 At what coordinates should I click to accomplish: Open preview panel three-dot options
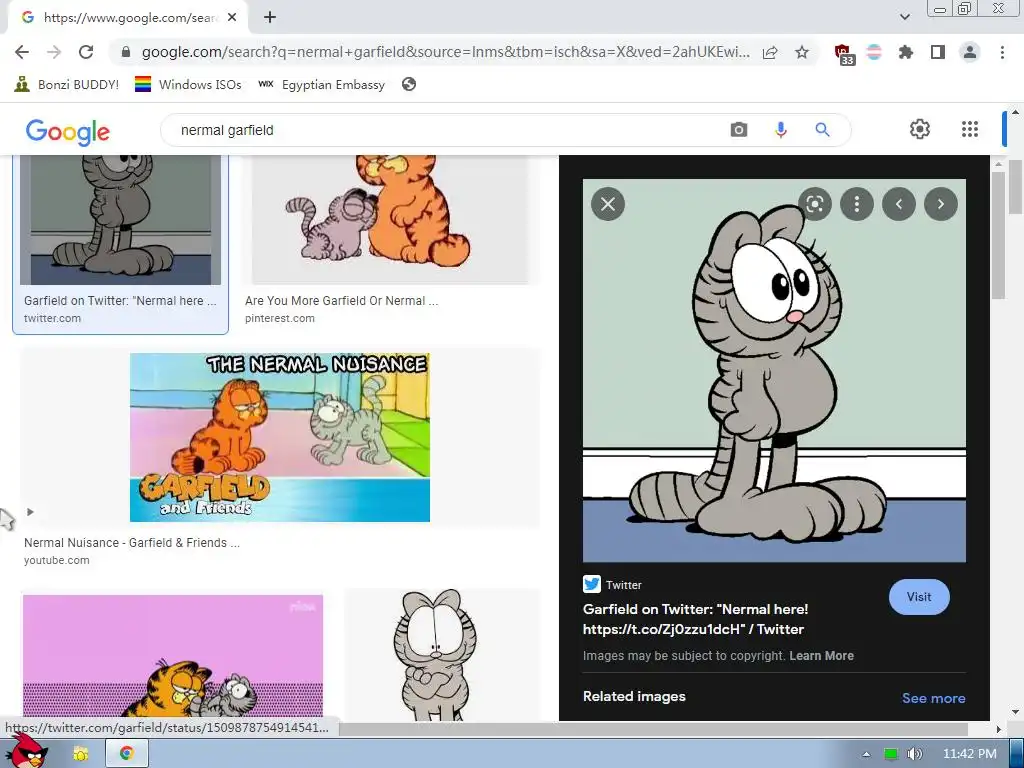click(x=857, y=204)
